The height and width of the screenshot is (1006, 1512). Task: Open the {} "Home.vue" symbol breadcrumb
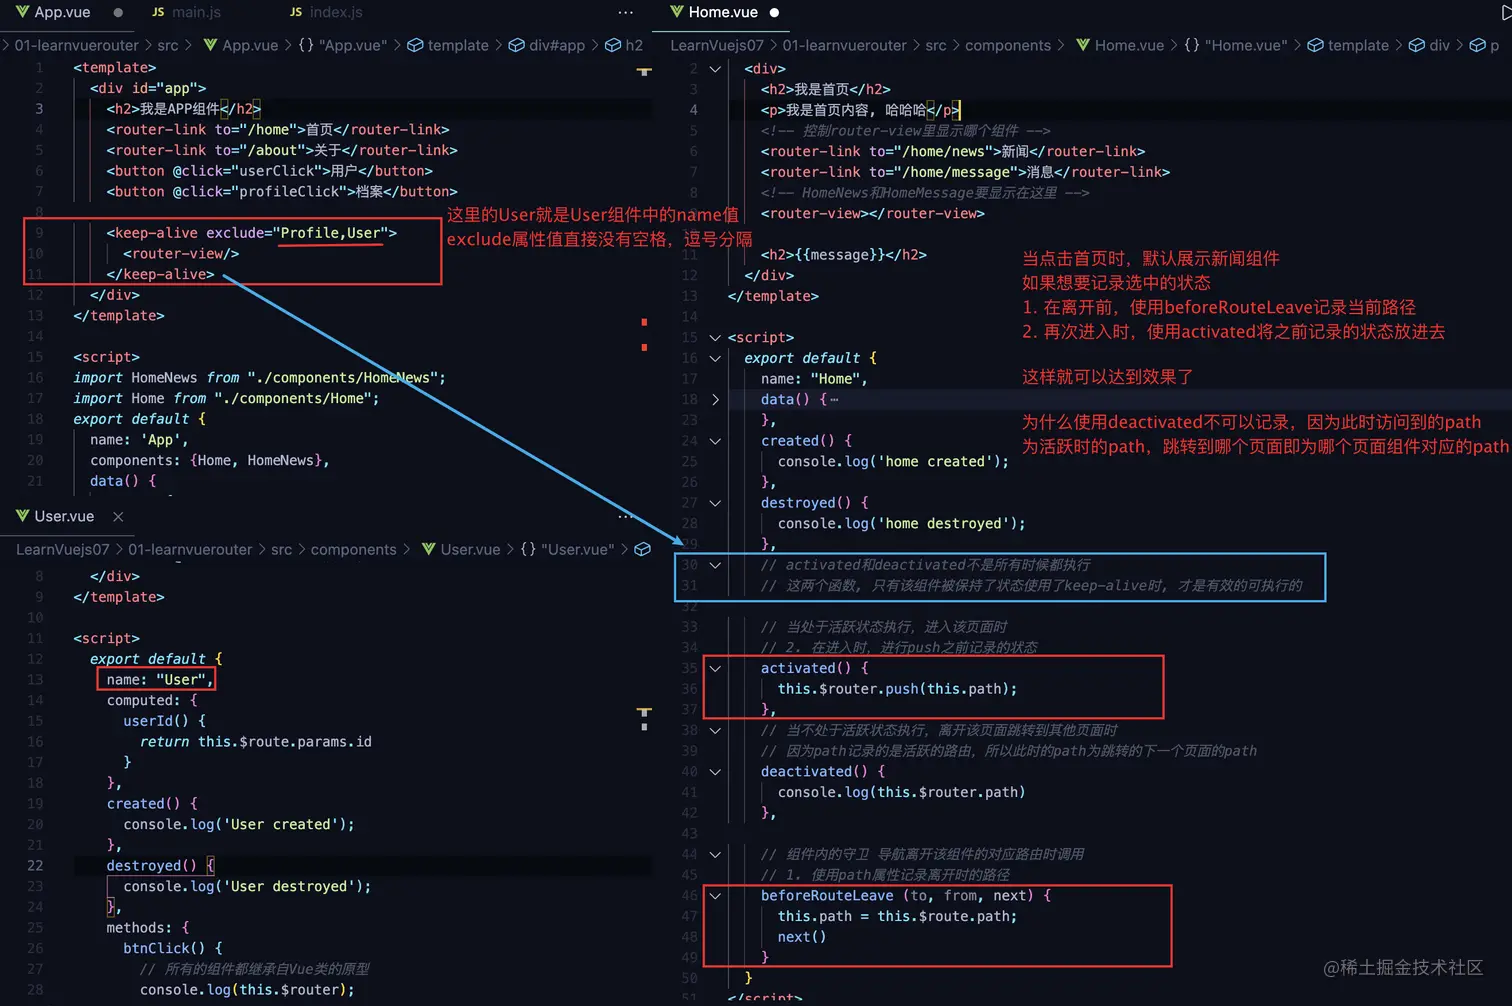pyautogui.click(x=1236, y=45)
